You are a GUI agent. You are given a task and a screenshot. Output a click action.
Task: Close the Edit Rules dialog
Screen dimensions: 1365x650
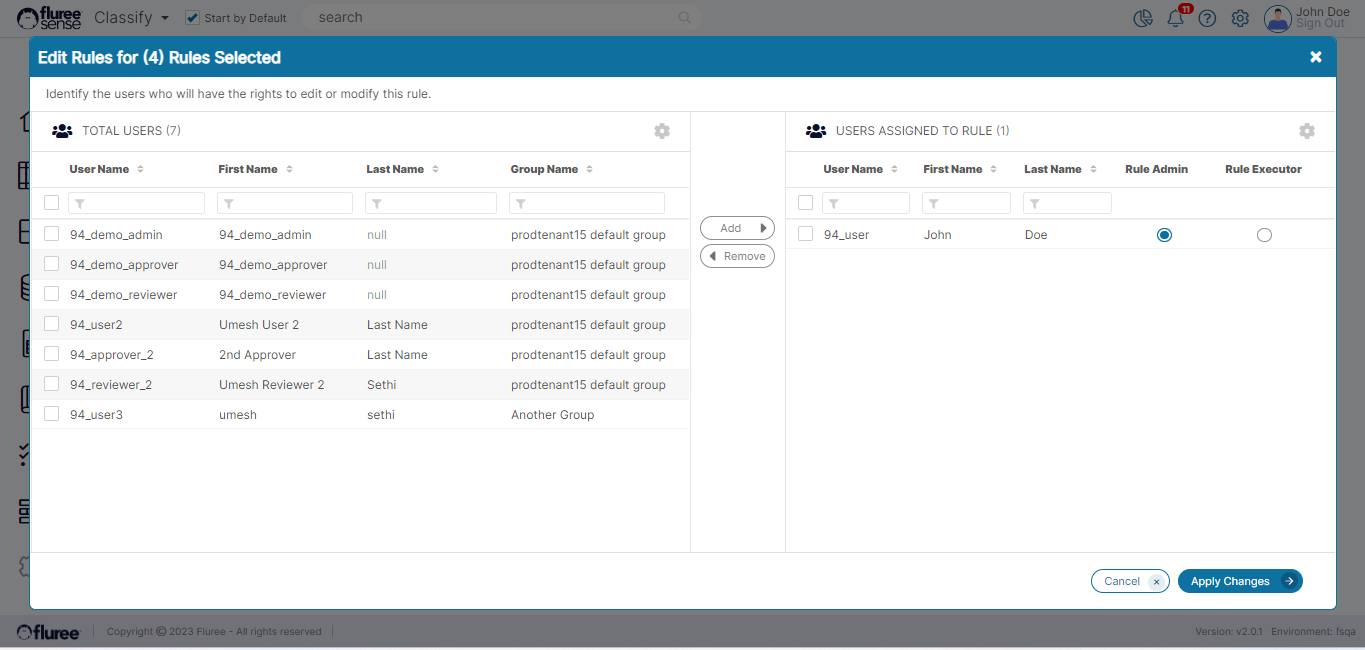coord(1316,57)
